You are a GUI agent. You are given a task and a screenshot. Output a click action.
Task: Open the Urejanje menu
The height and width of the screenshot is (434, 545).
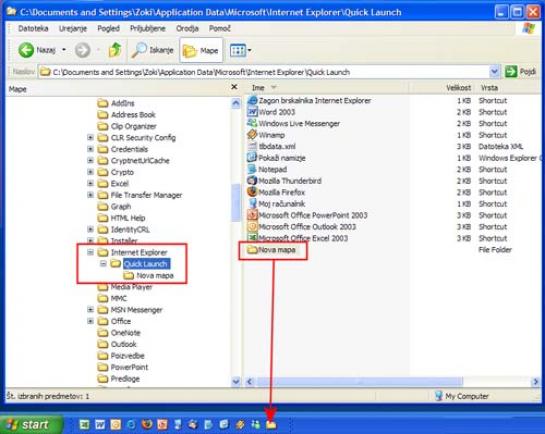click(x=73, y=28)
